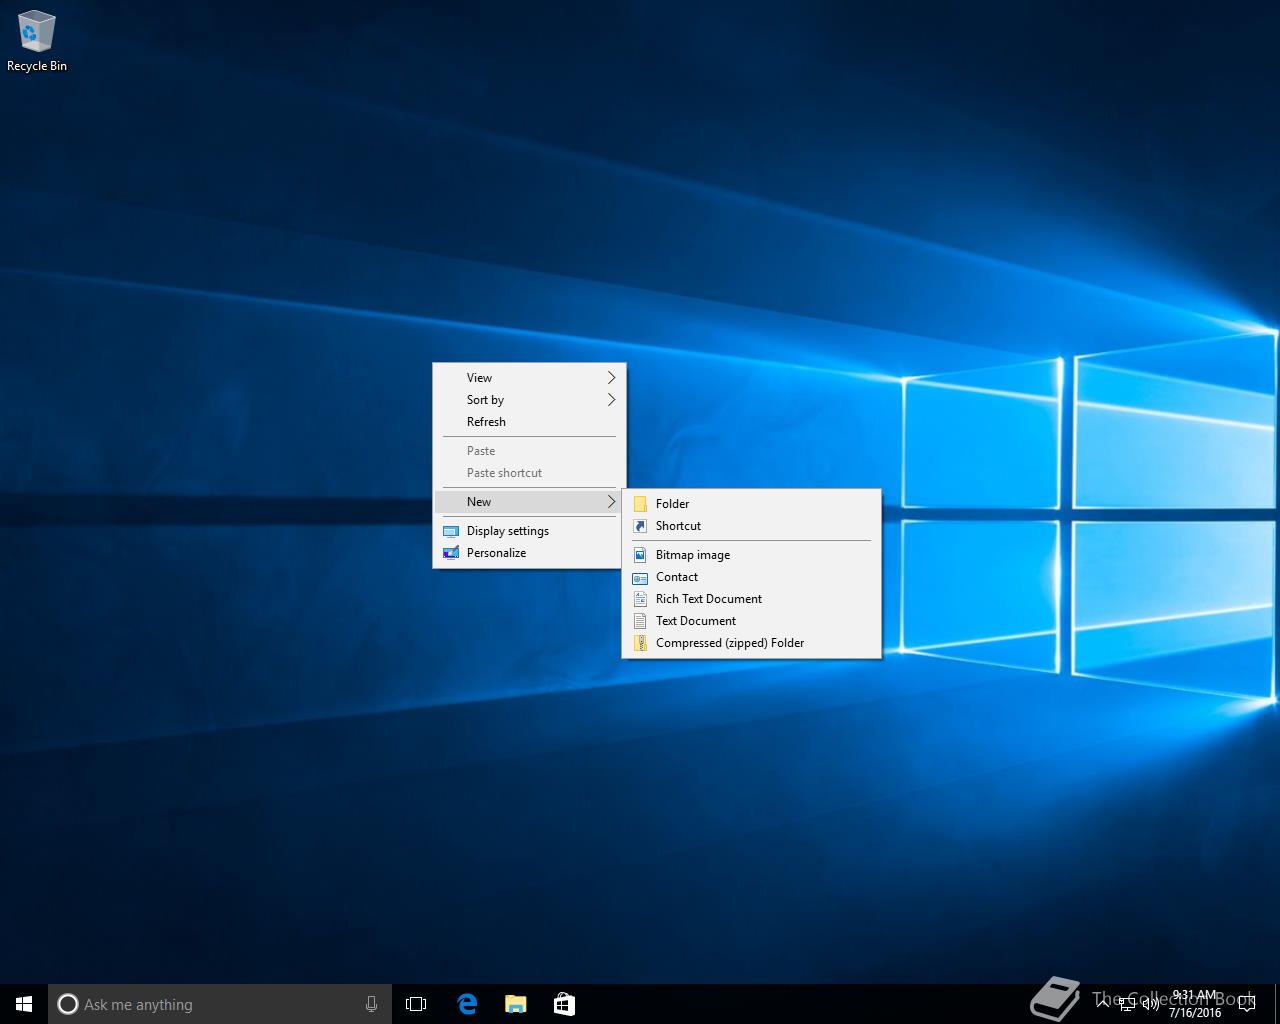Select Refresh from the context menu

pyautogui.click(x=529, y=422)
